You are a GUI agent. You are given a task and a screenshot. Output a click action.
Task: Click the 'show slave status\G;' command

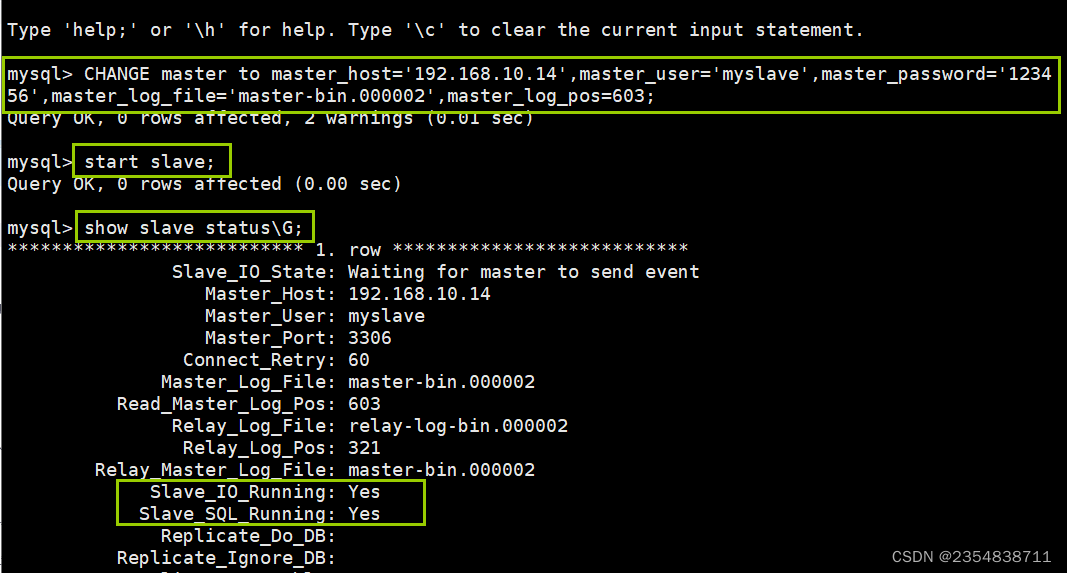click(x=193, y=227)
